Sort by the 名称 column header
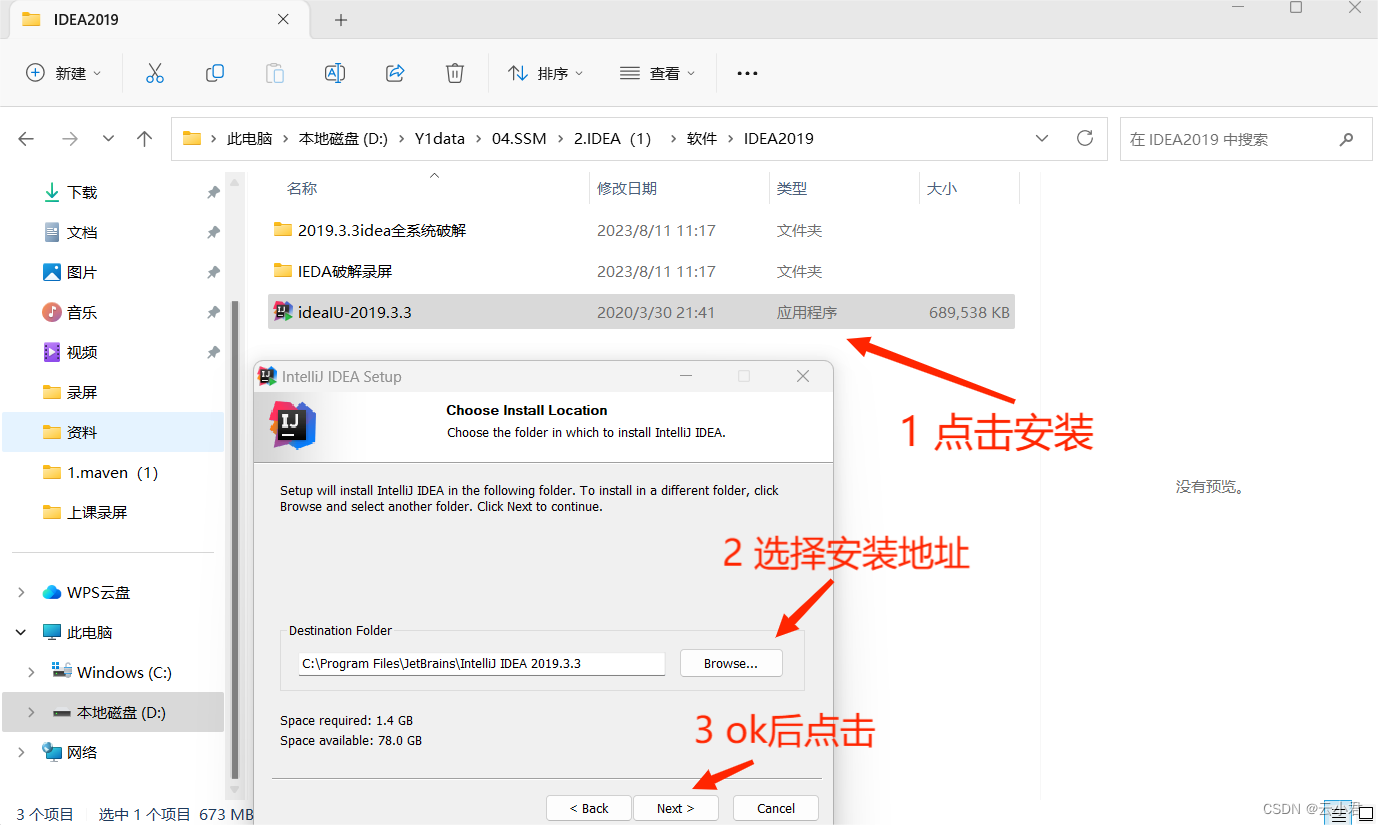This screenshot has width=1378, height=825. [302, 188]
